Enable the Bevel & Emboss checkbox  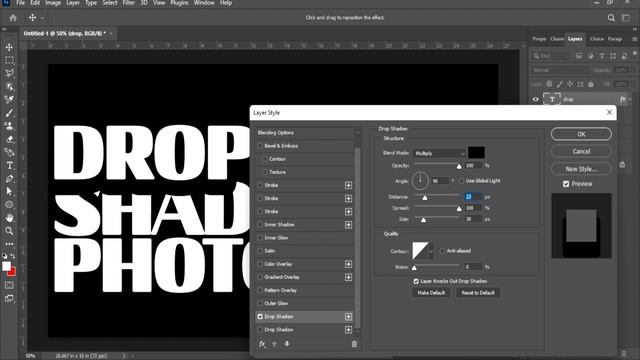click(260, 146)
